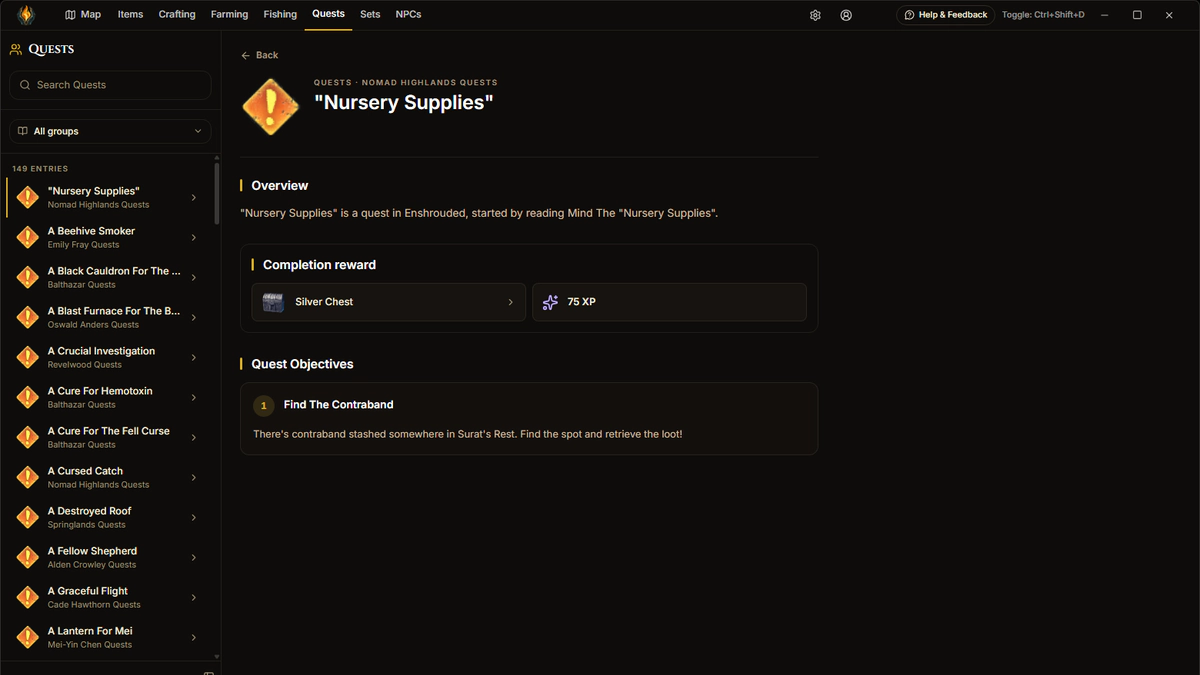Expand the "Nursery Supplies" row chevron

pyautogui.click(x=194, y=197)
